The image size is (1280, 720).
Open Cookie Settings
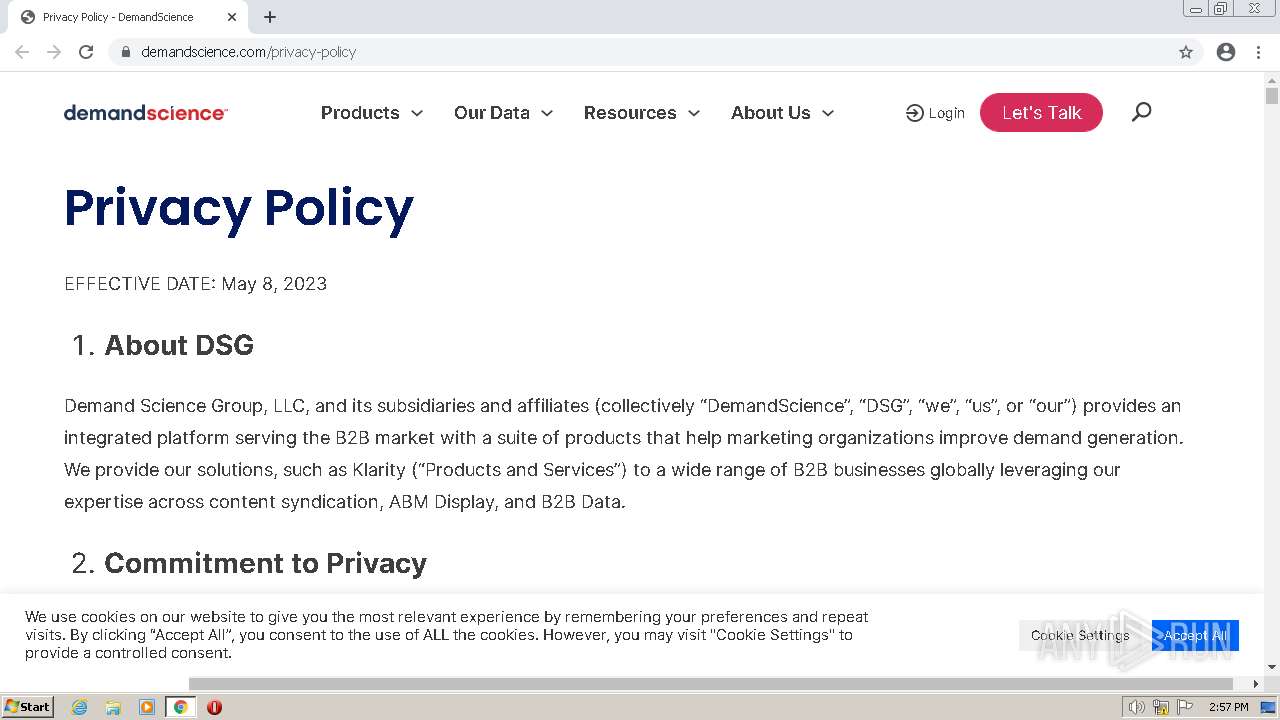click(1080, 635)
